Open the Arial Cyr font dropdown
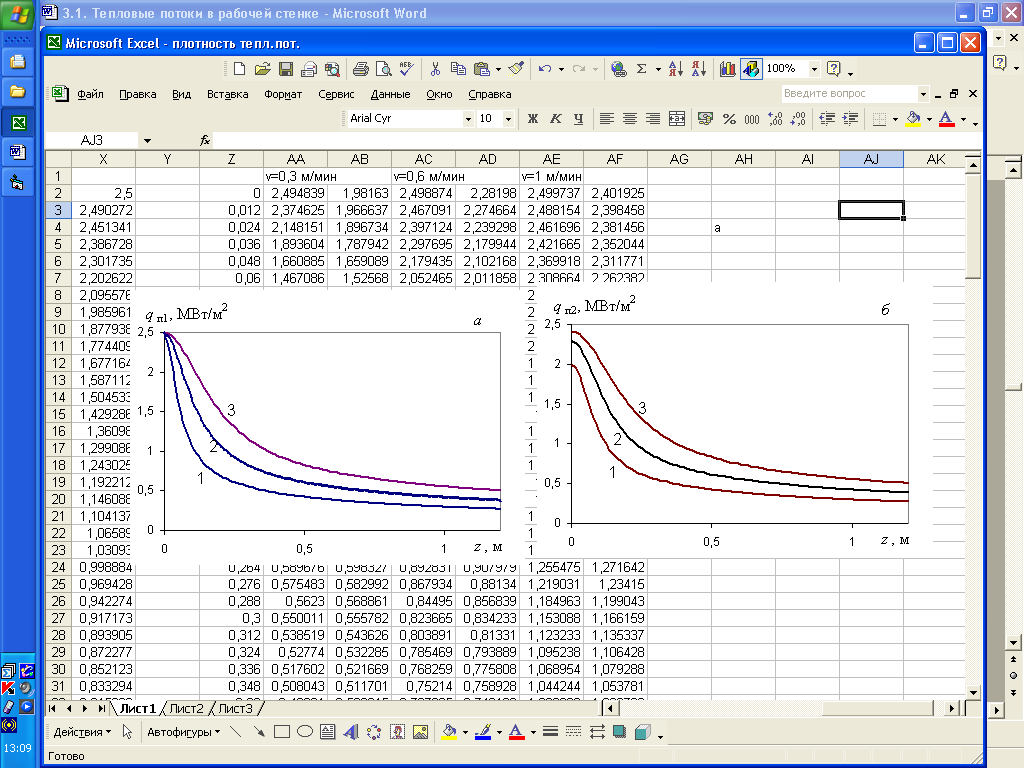This screenshot has height=768, width=1024. coord(468,119)
